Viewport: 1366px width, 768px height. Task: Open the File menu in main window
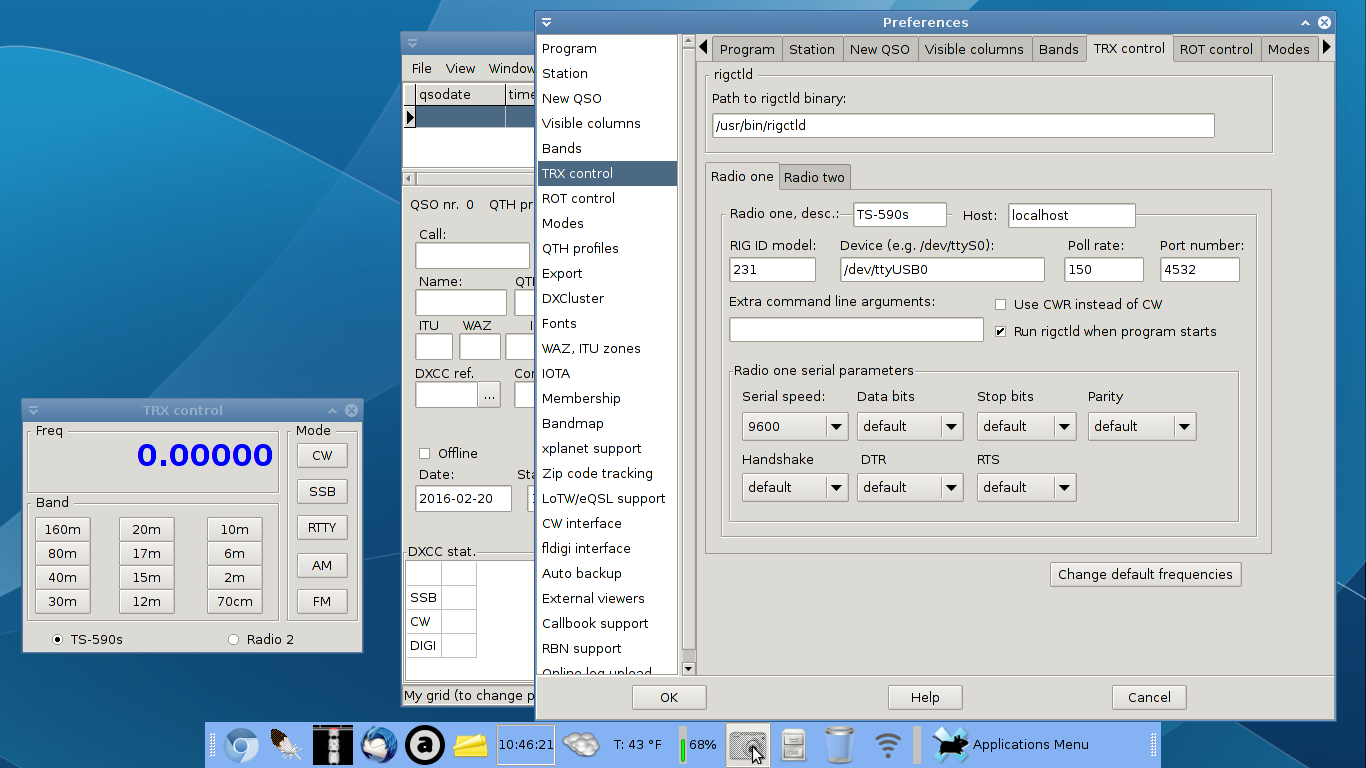click(422, 69)
